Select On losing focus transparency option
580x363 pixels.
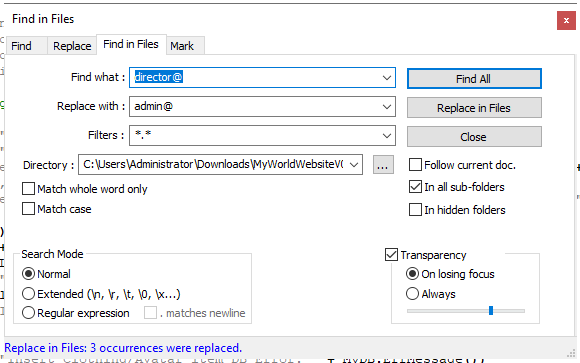412,274
